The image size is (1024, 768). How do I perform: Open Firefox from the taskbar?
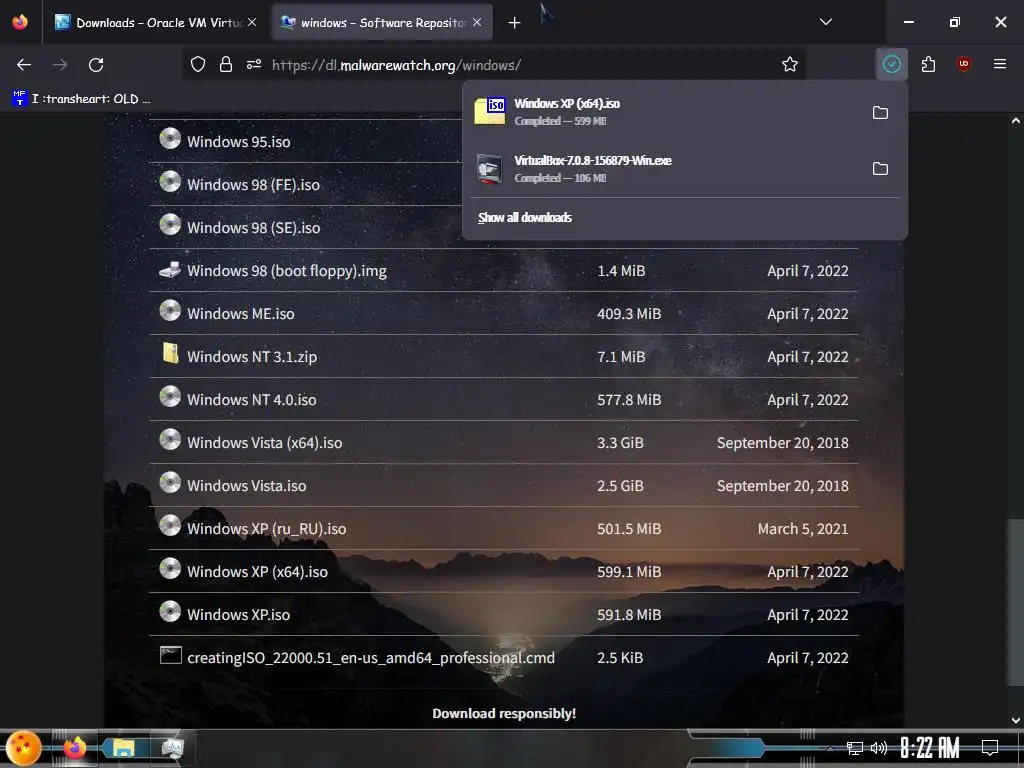click(74, 748)
